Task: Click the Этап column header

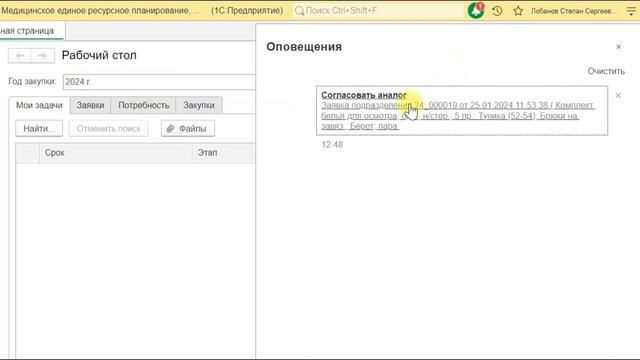Action: (224, 153)
